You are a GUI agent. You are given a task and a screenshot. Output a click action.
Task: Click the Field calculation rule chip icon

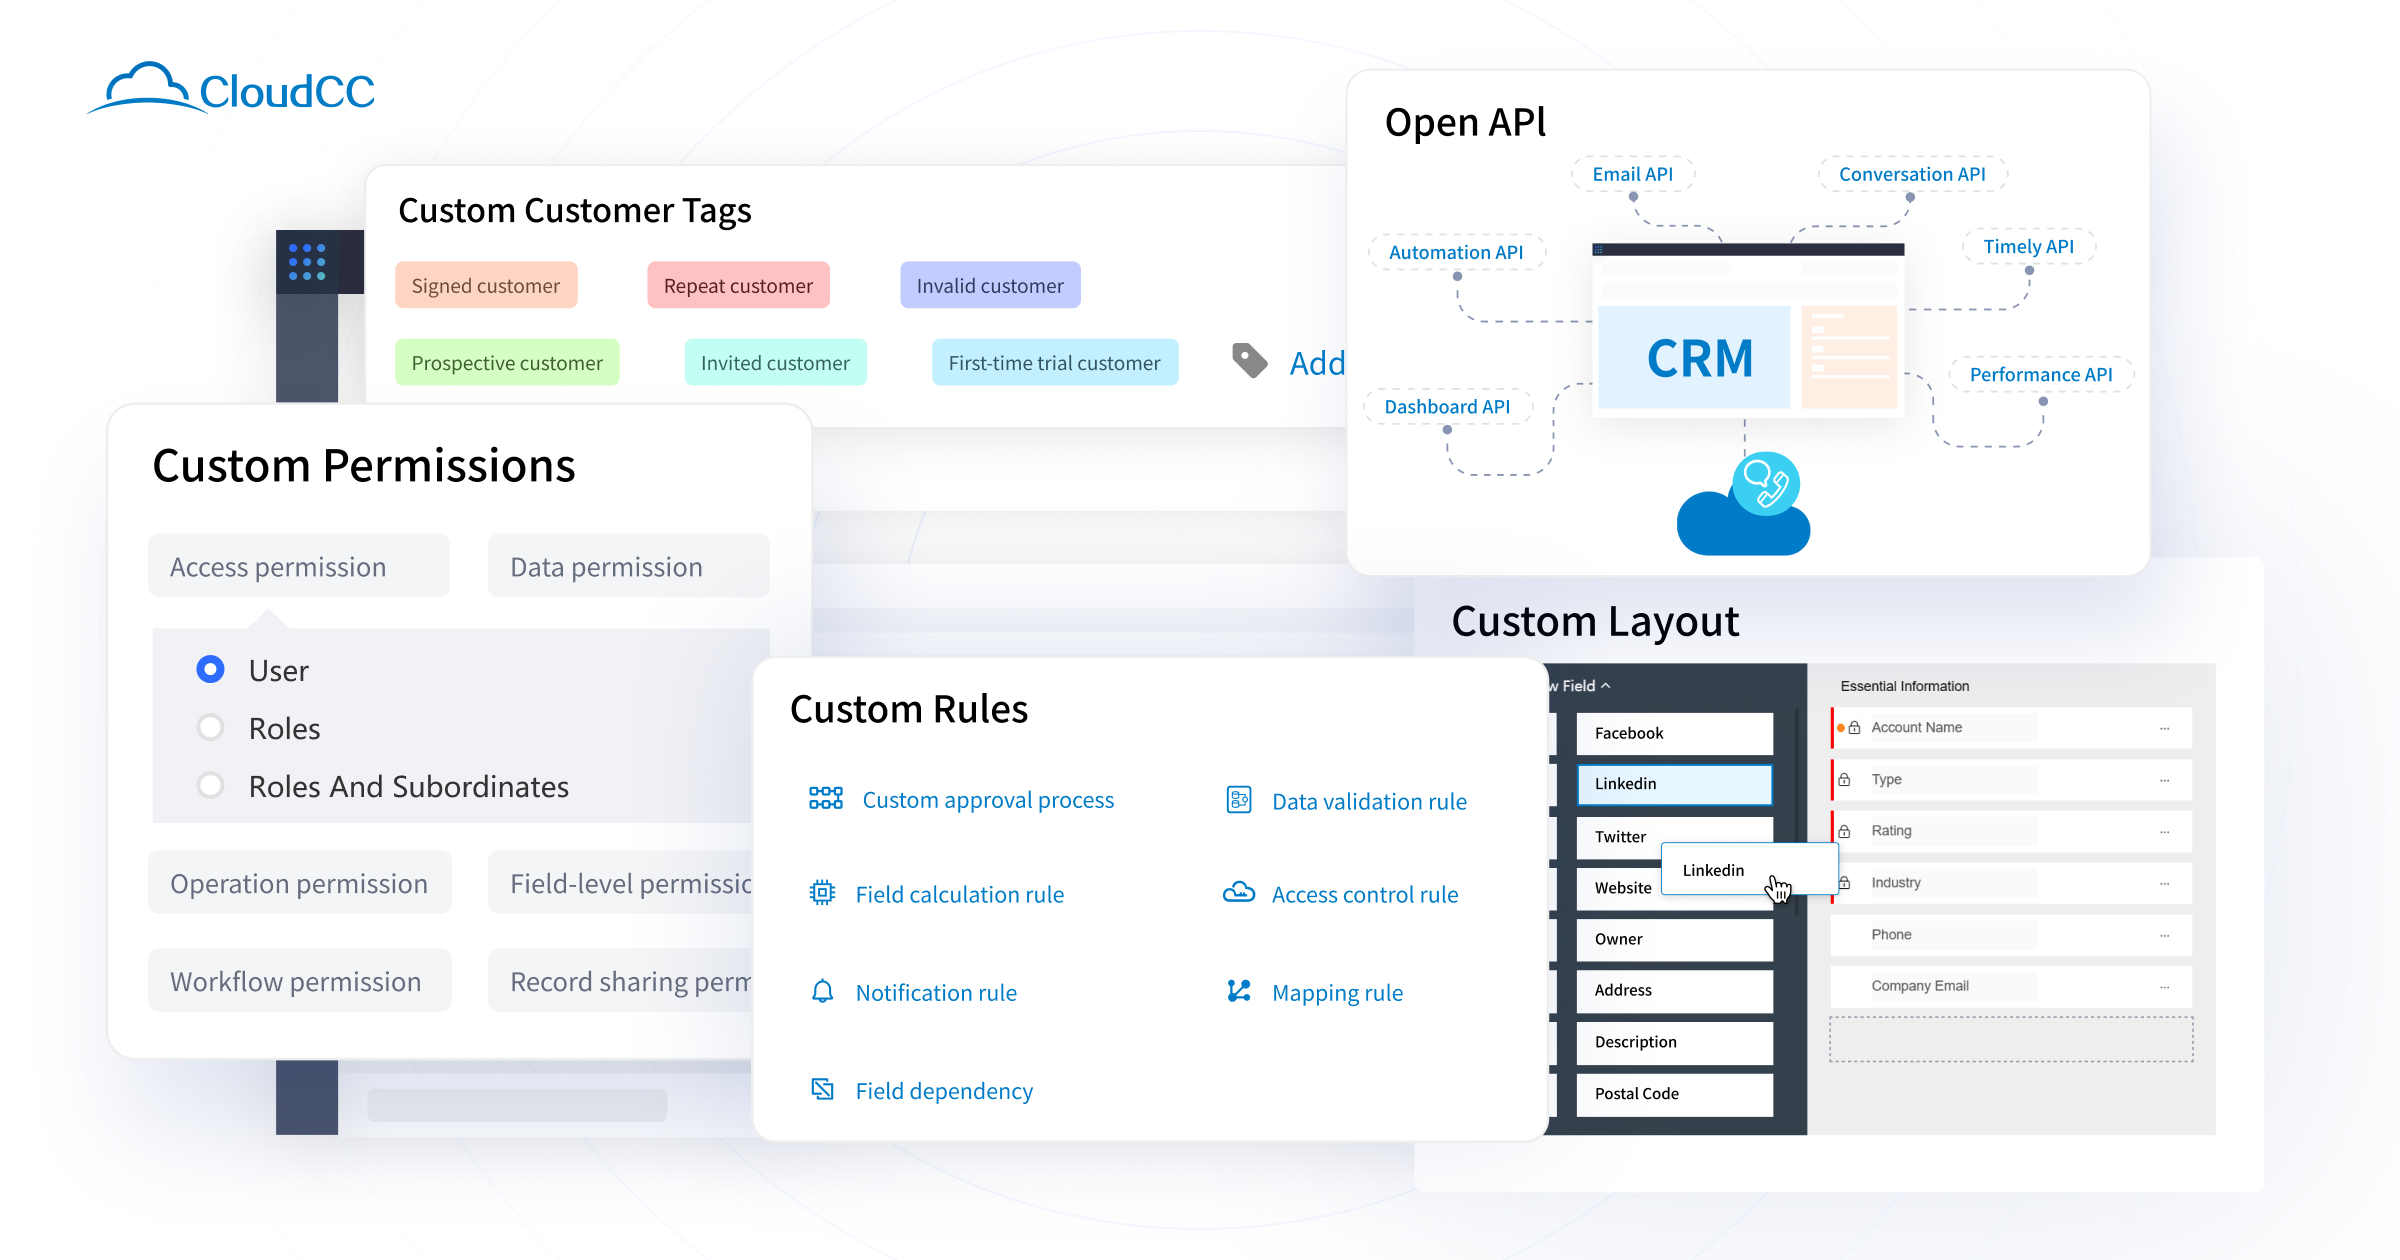click(x=822, y=893)
